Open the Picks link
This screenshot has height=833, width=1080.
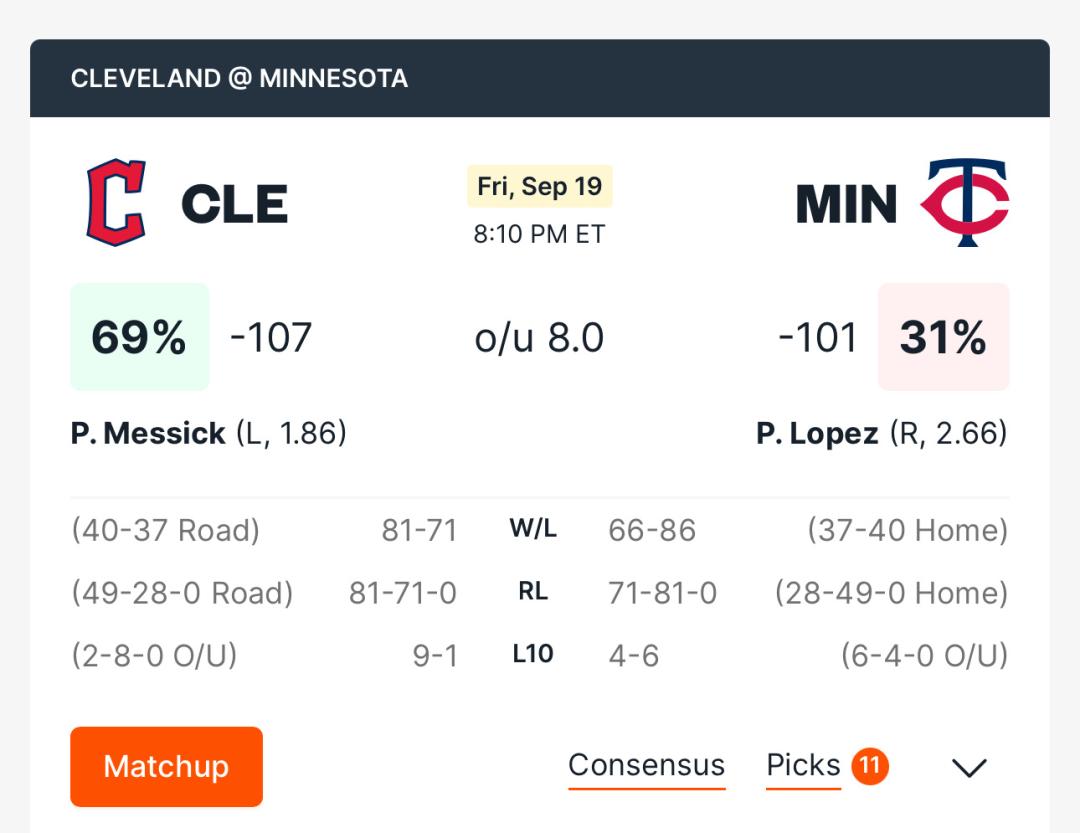pyautogui.click(x=803, y=765)
